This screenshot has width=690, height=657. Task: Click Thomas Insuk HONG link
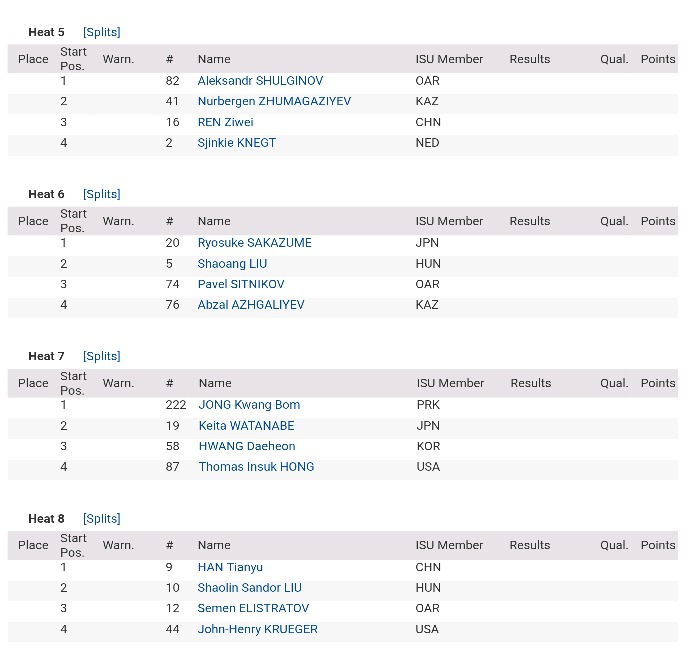(x=256, y=467)
